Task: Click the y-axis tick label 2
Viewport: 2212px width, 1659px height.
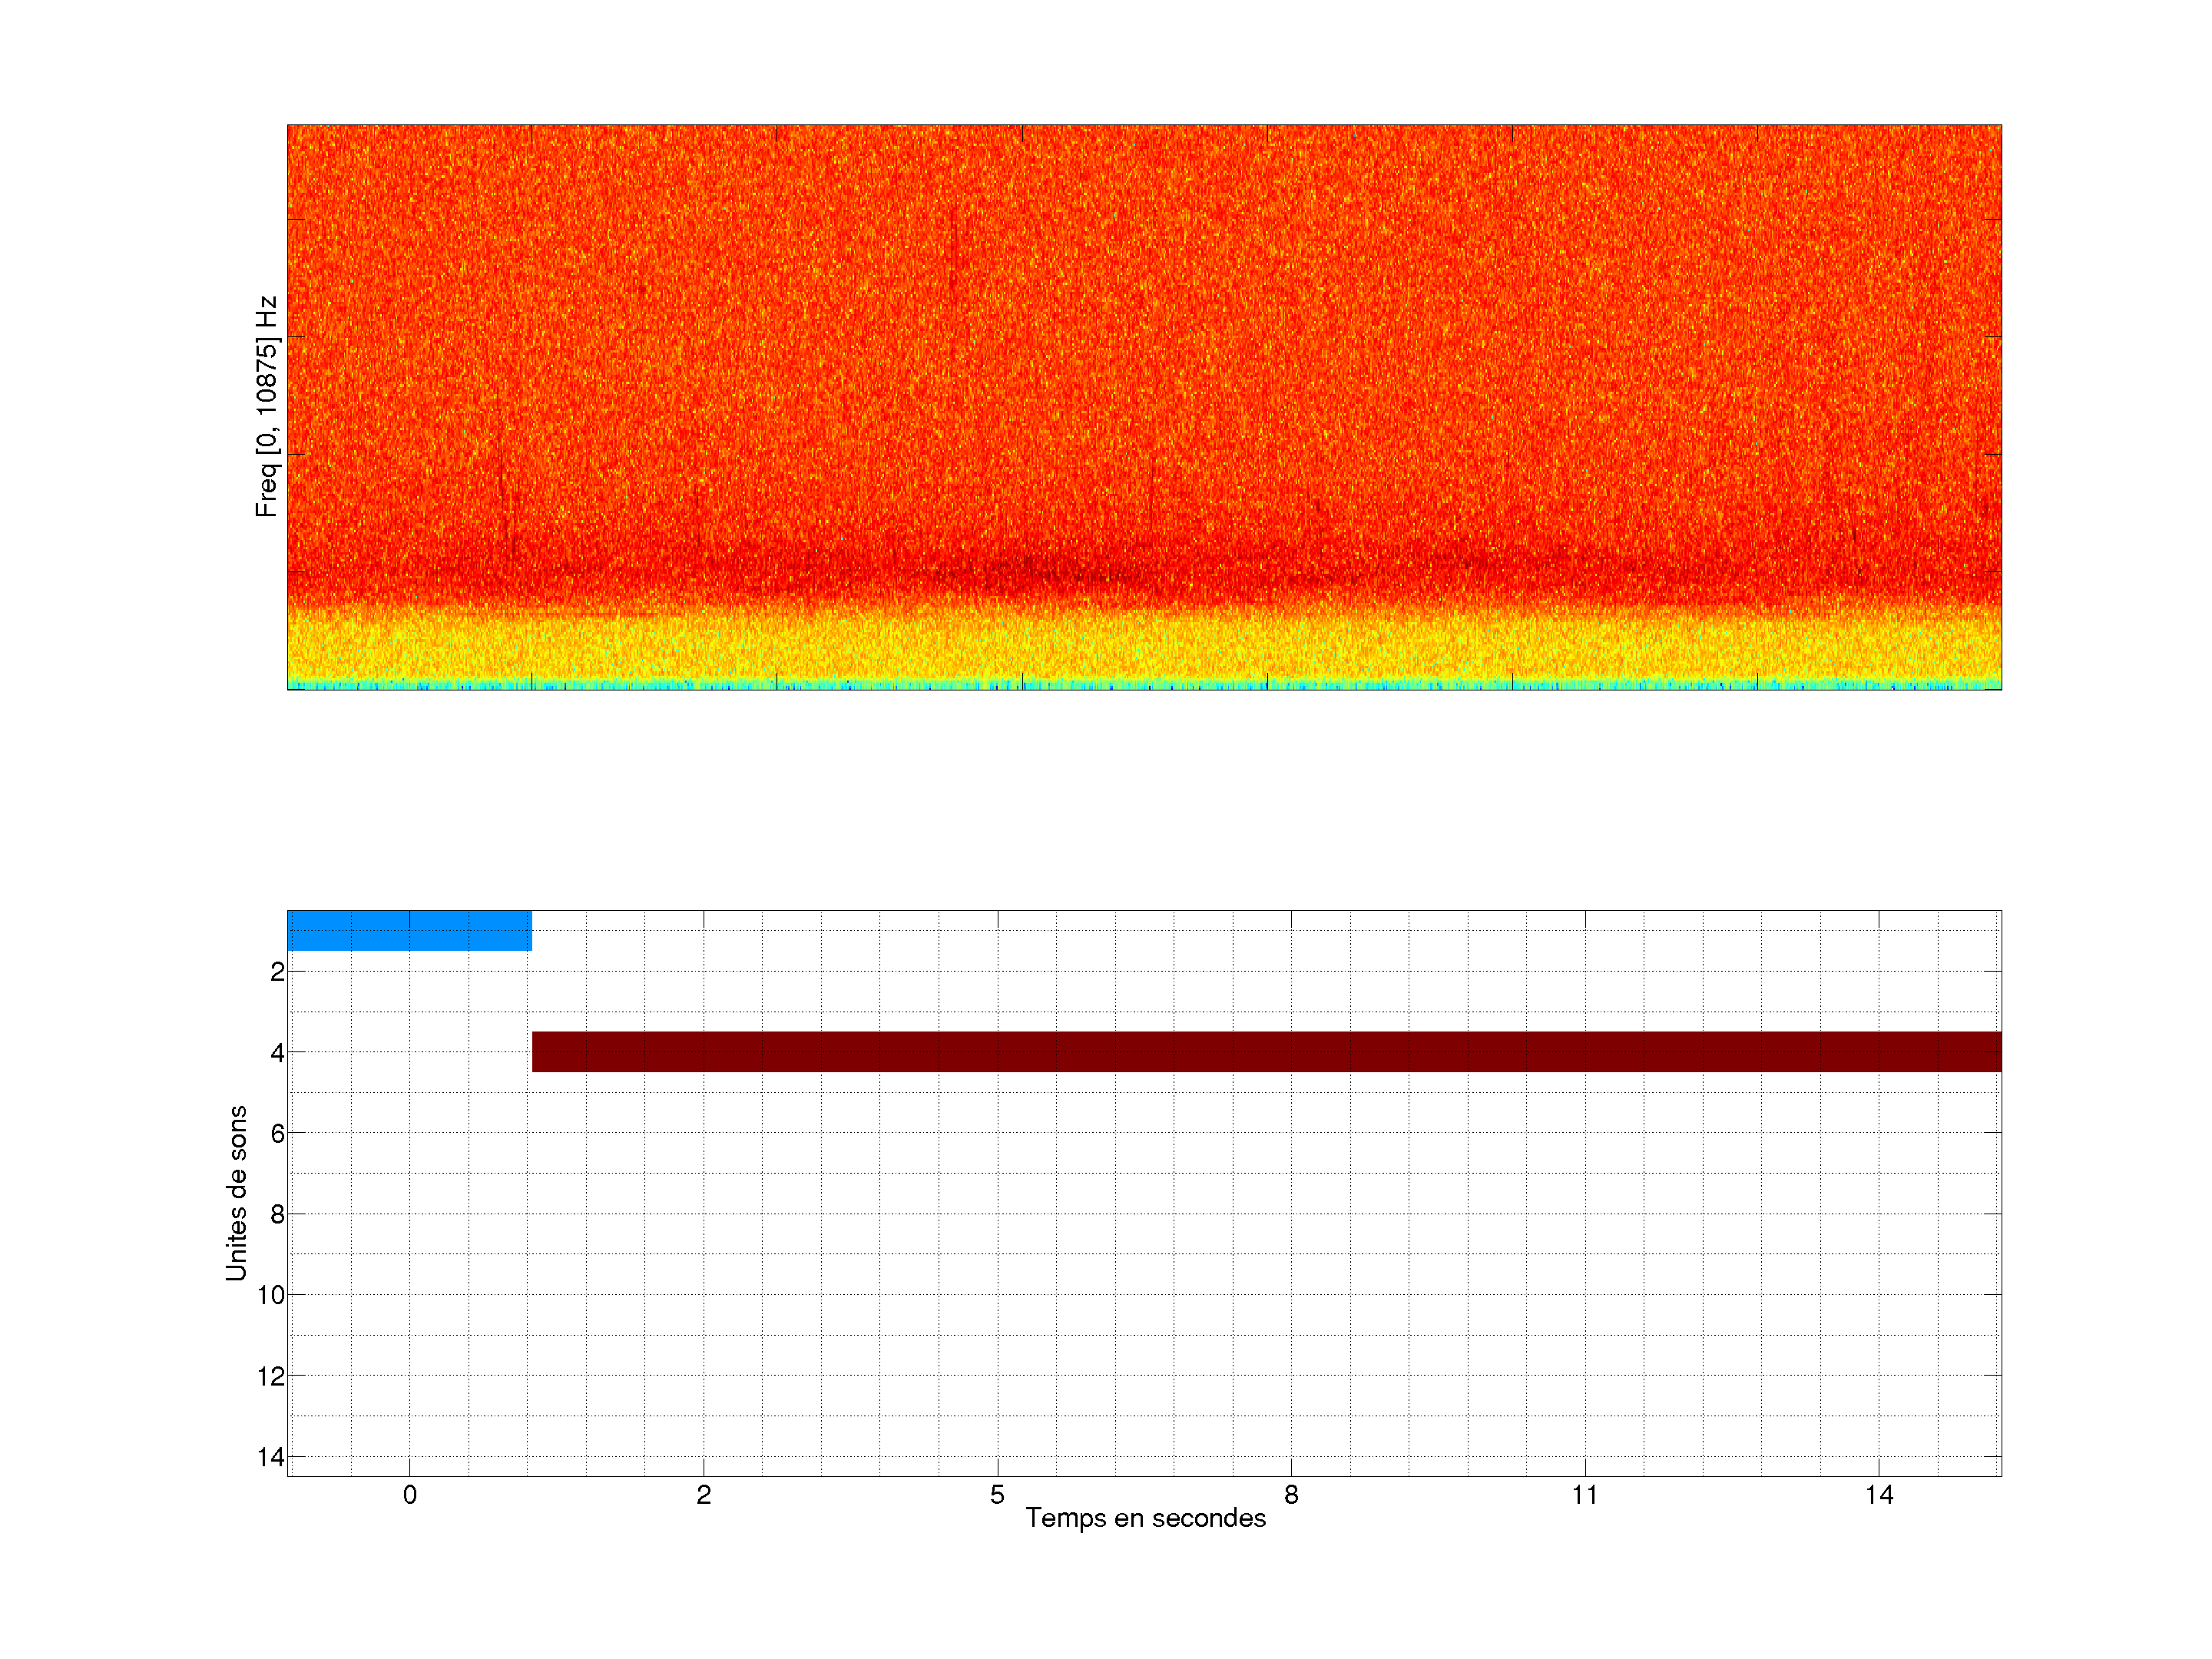Action: click(x=277, y=972)
